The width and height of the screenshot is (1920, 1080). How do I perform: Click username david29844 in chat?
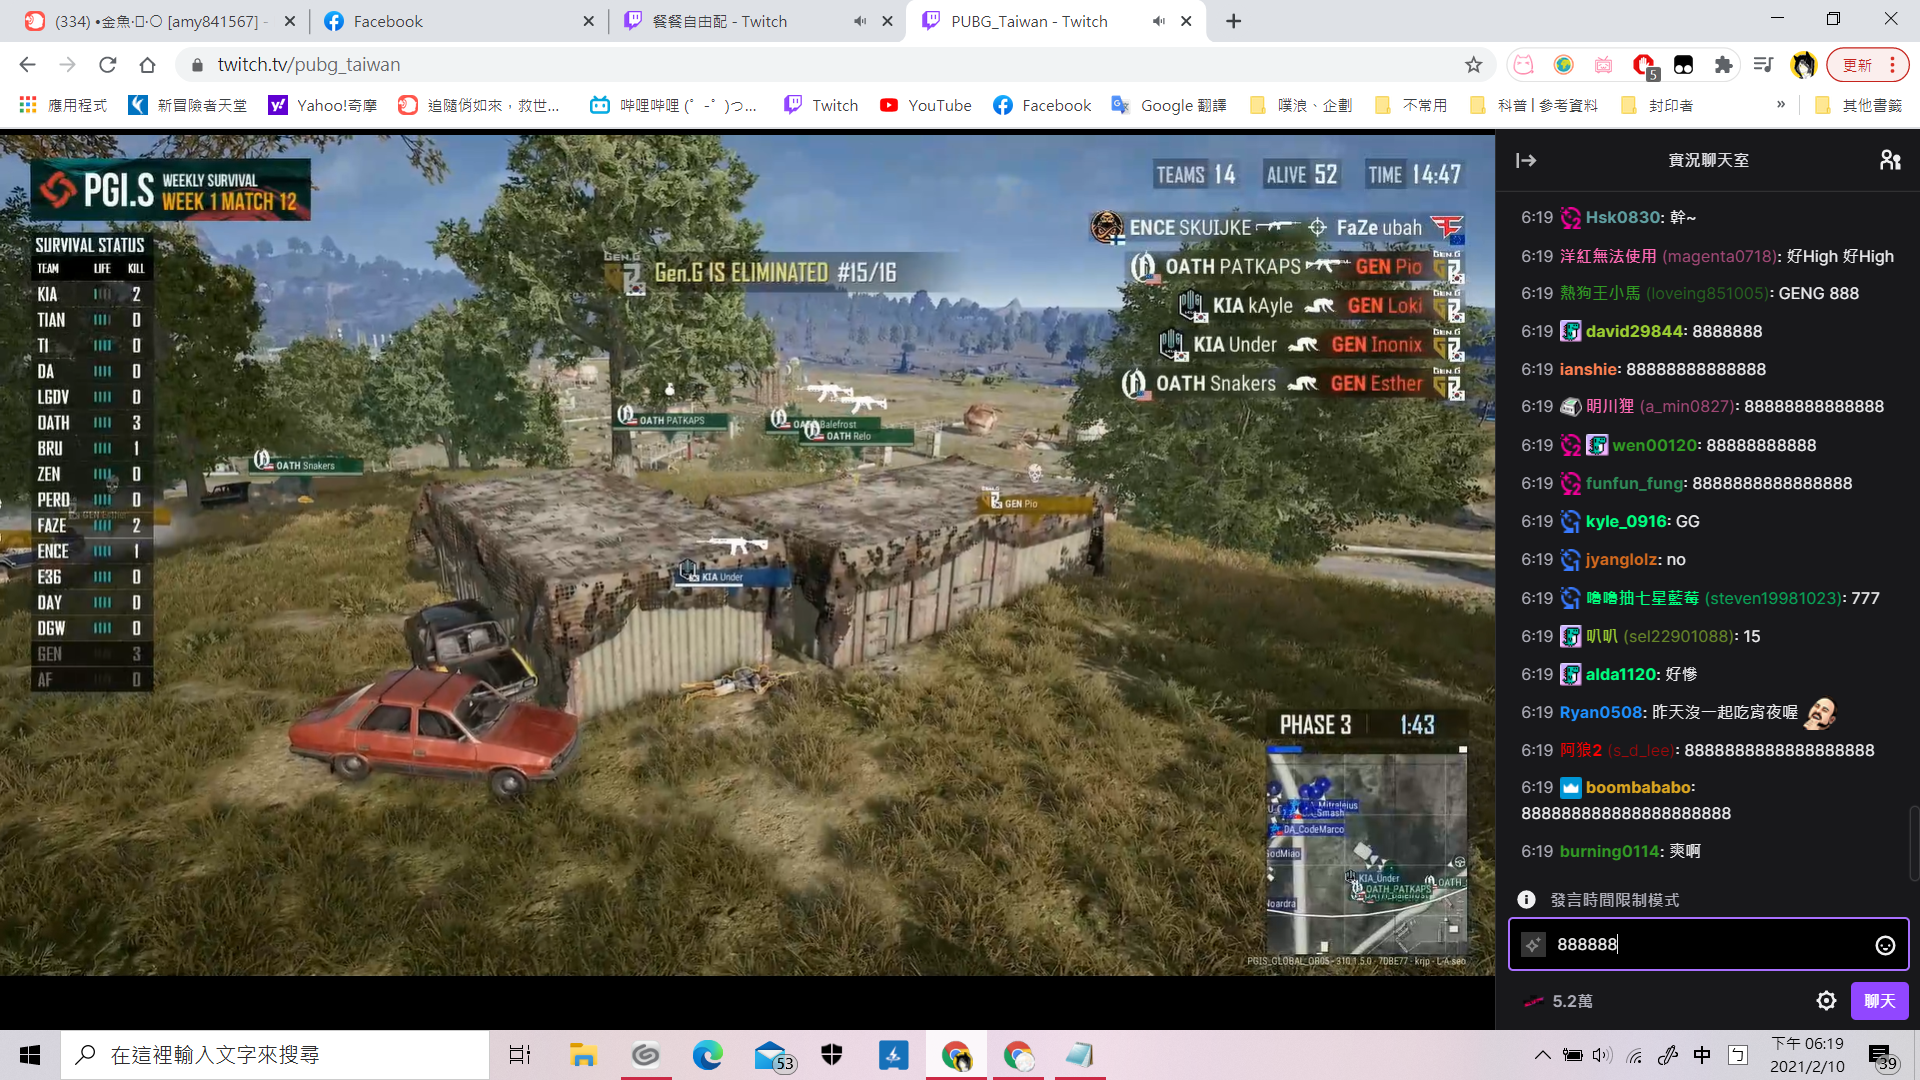pos(1634,331)
